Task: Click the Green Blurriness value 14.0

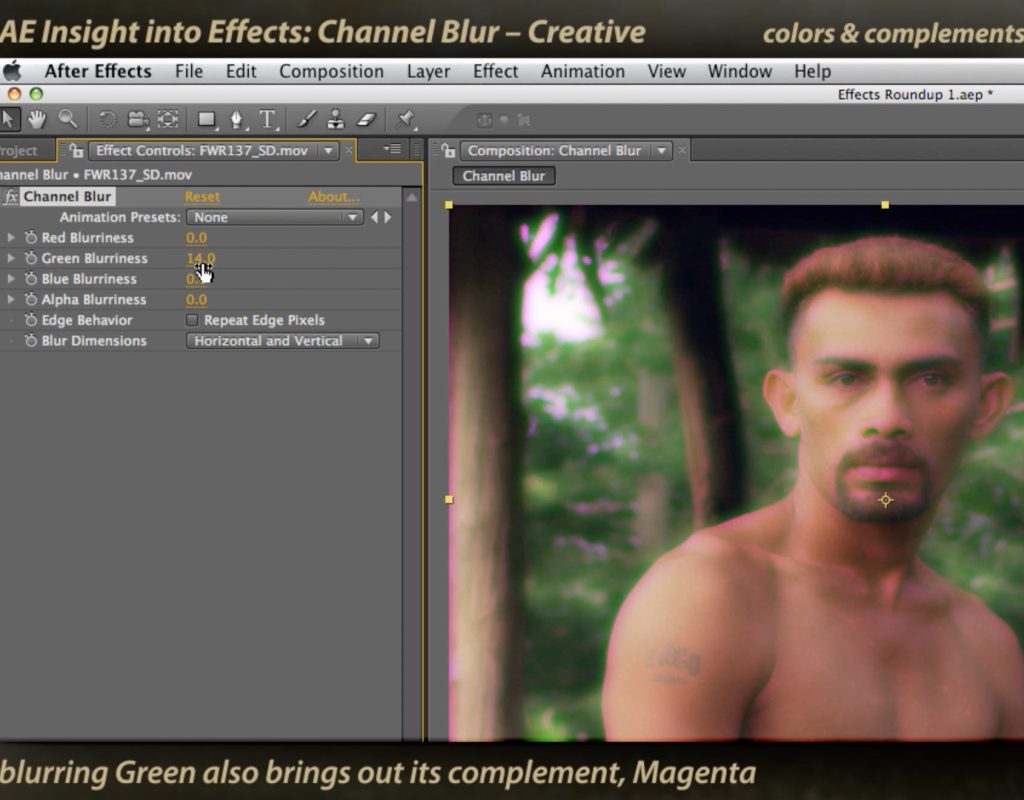Action: click(x=200, y=258)
